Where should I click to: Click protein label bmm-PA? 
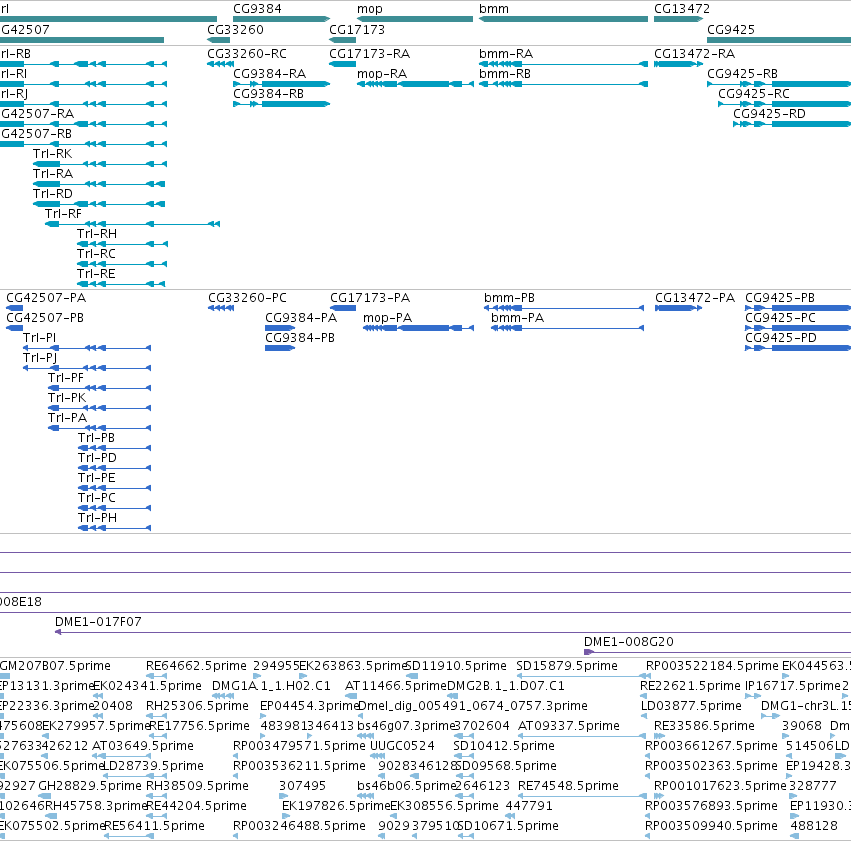(517, 318)
